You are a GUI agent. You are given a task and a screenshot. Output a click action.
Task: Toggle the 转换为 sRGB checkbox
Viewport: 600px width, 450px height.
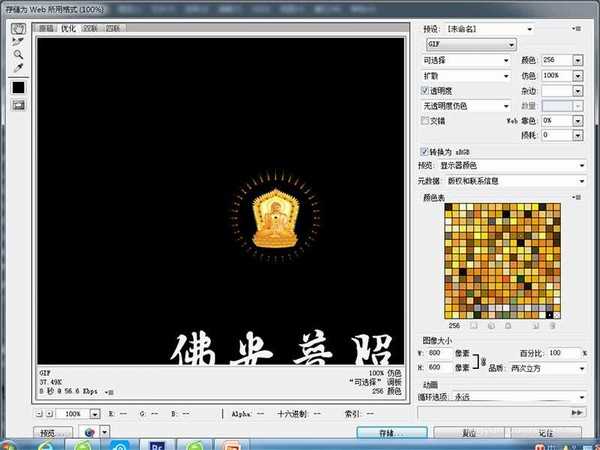point(425,150)
